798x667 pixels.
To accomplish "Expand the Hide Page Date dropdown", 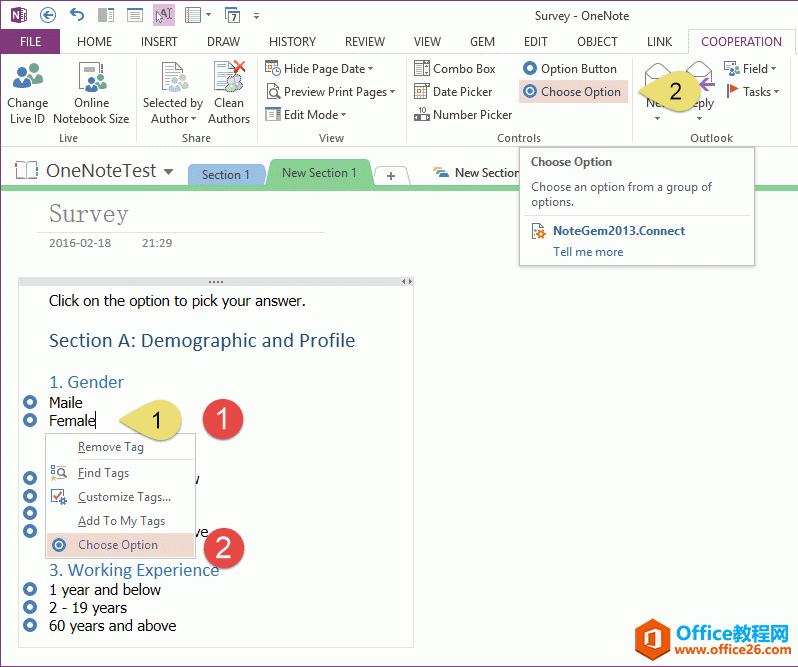I will 370,69.
